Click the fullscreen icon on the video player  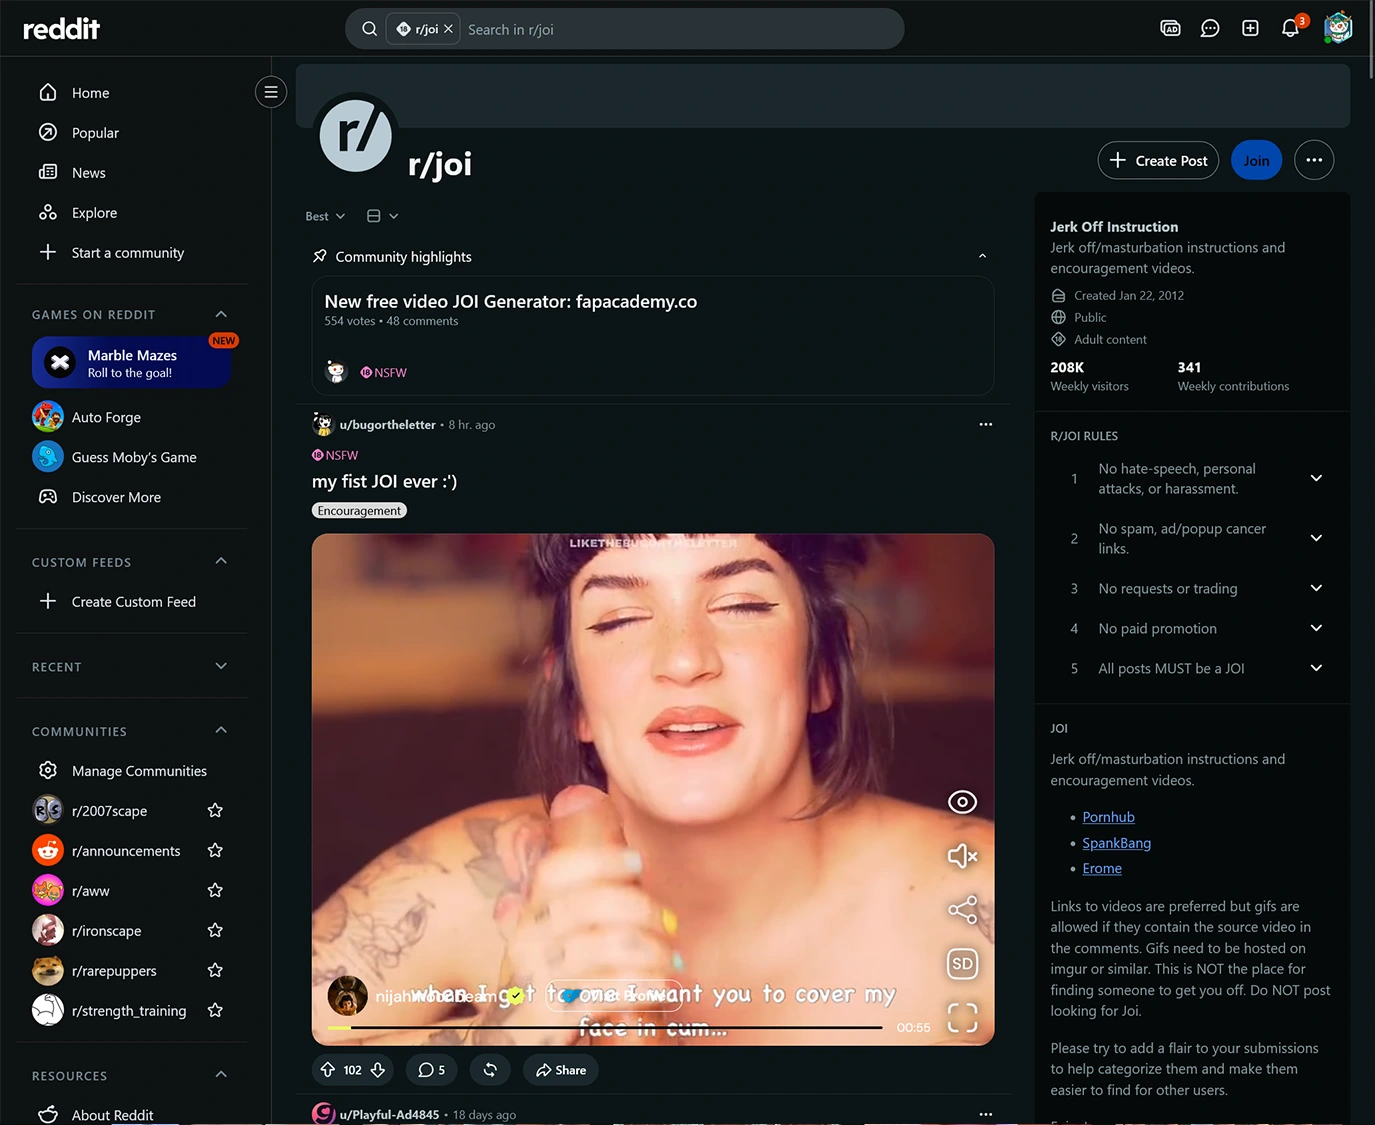coord(962,1017)
